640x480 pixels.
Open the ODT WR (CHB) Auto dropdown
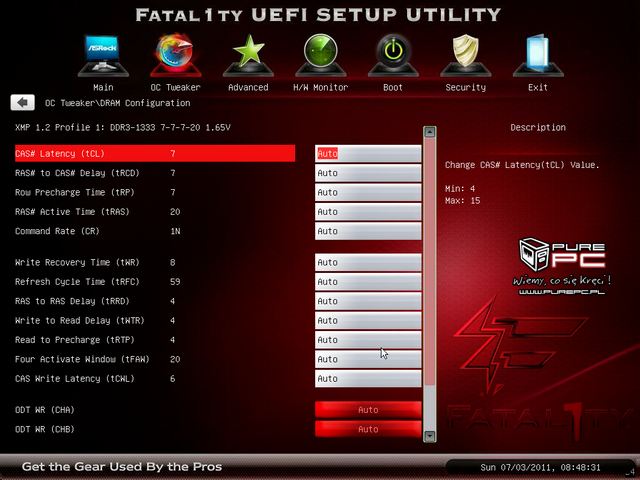(368, 429)
